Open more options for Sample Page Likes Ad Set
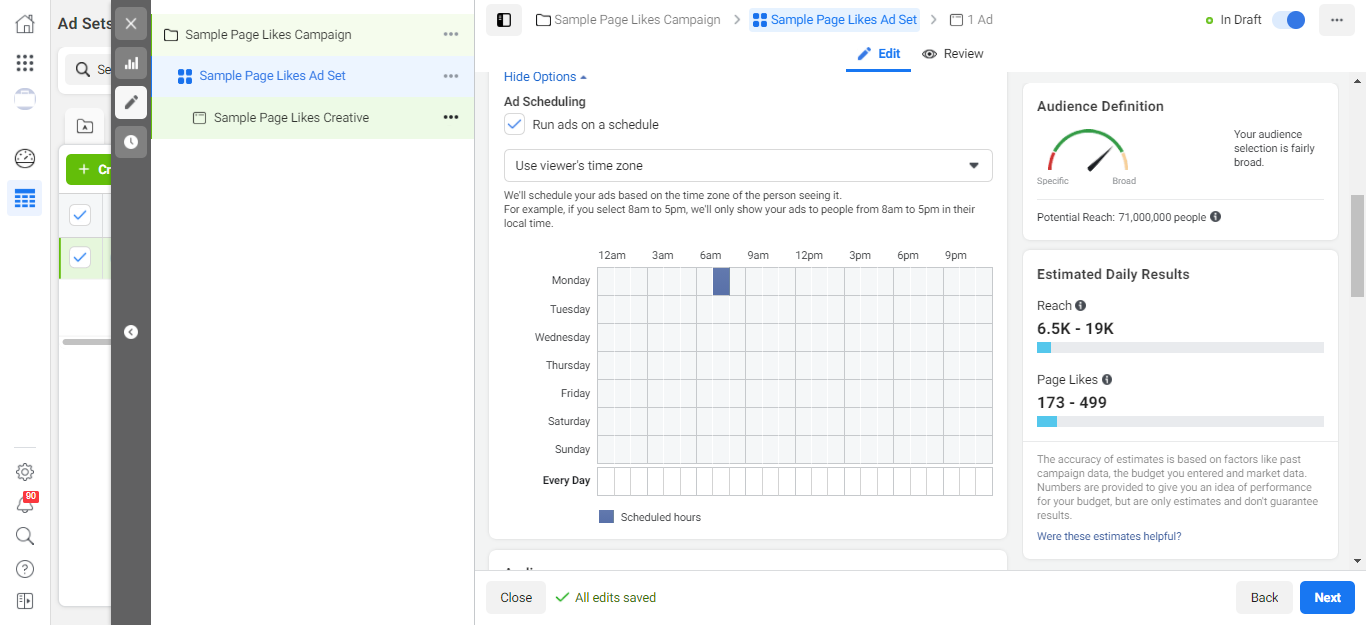This screenshot has width=1366, height=625. [x=451, y=76]
